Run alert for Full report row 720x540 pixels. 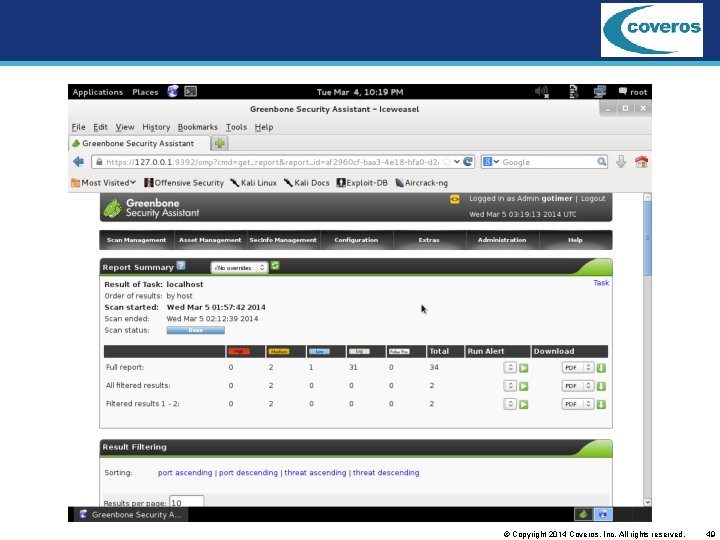pyautogui.click(x=523, y=368)
